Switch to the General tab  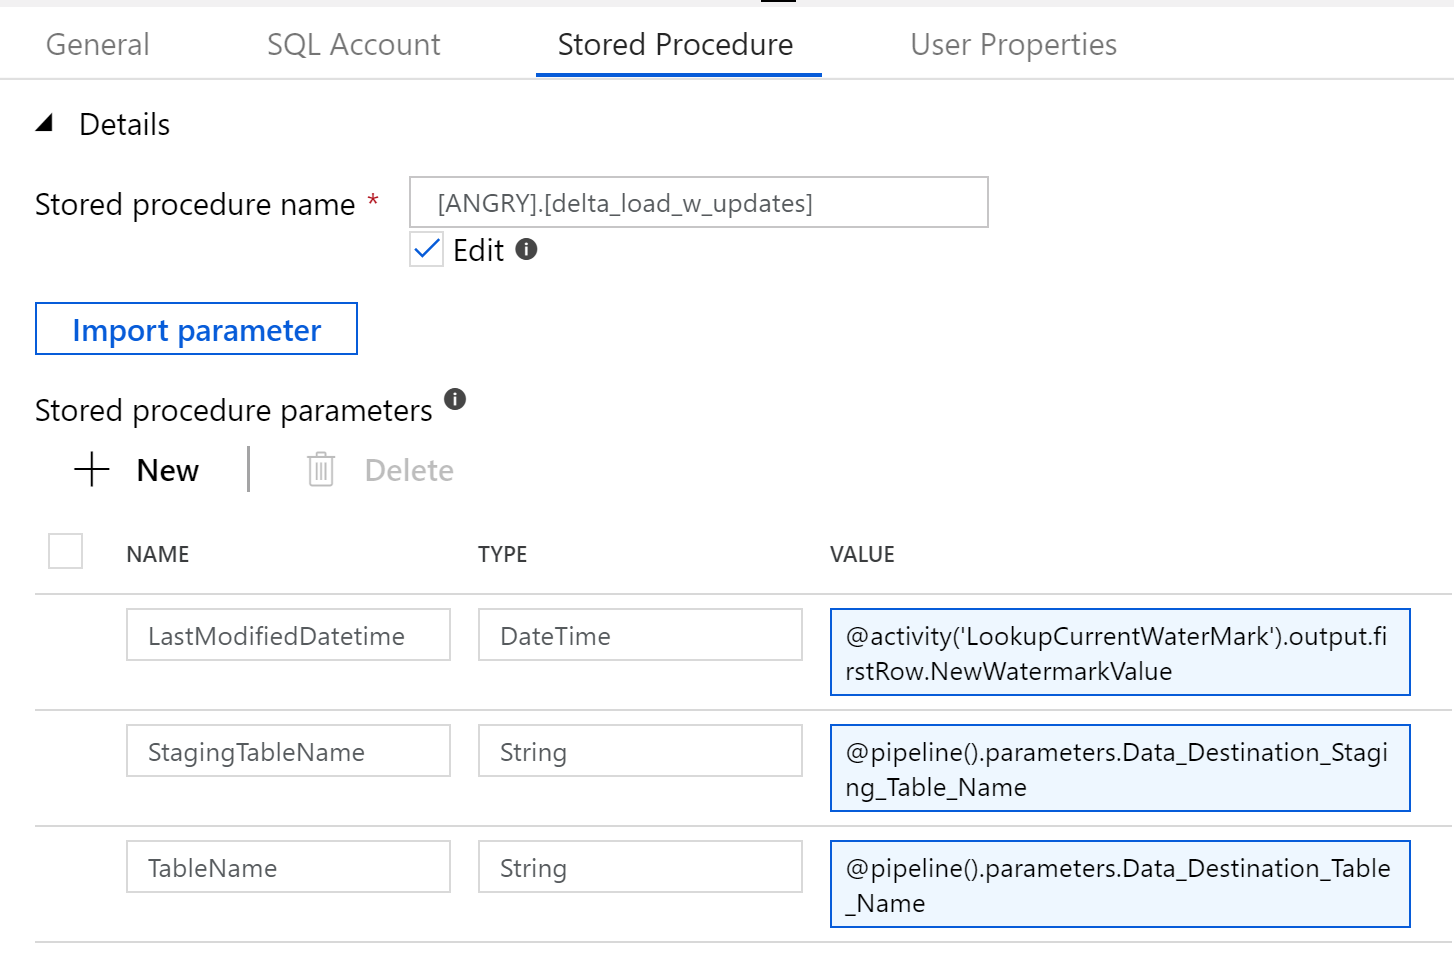[x=98, y=44]
